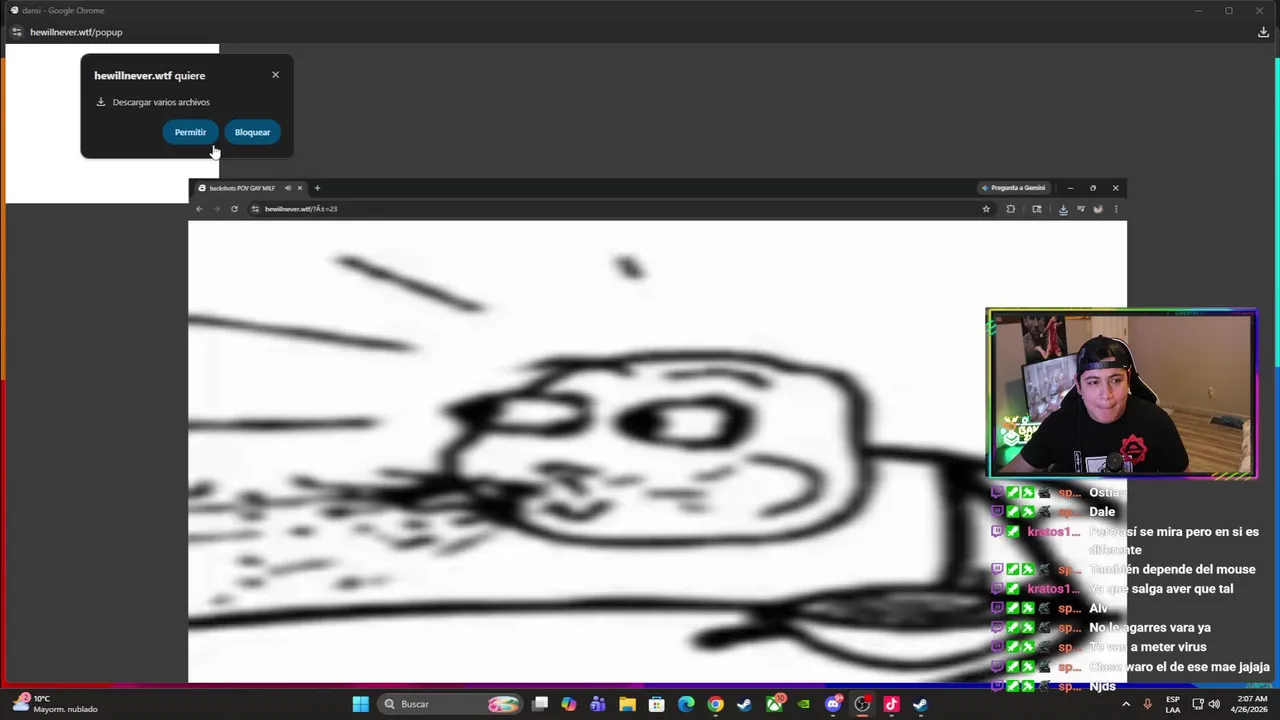Open Task View on the taskbar
1280x720 pixels.
click(540, 704)
